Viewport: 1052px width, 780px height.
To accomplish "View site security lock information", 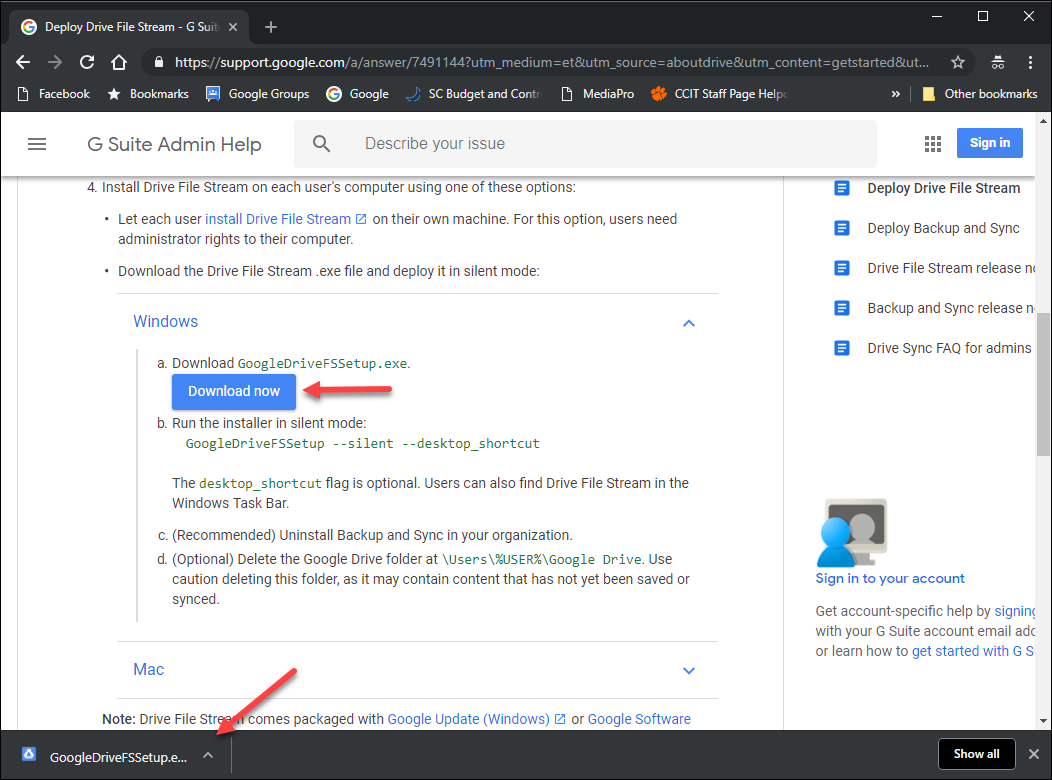I will (x=159, y=62).
